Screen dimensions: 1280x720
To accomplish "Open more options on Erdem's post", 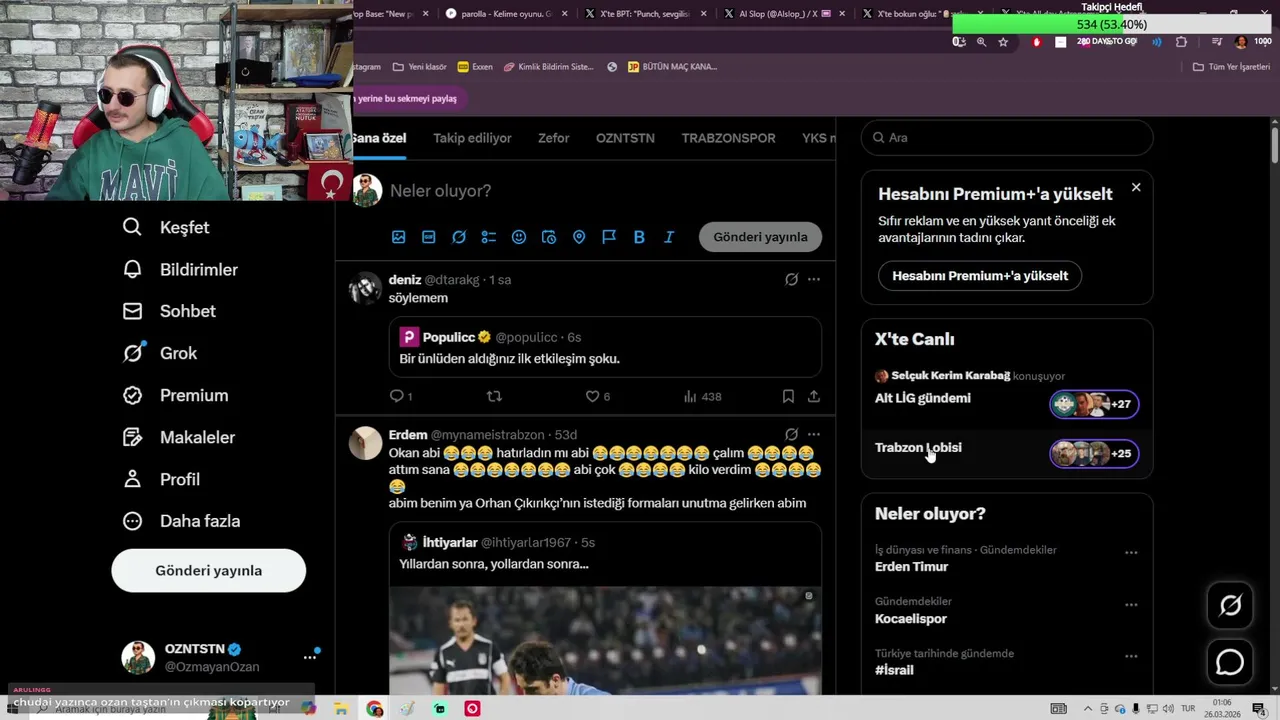I will coord(814,434).
